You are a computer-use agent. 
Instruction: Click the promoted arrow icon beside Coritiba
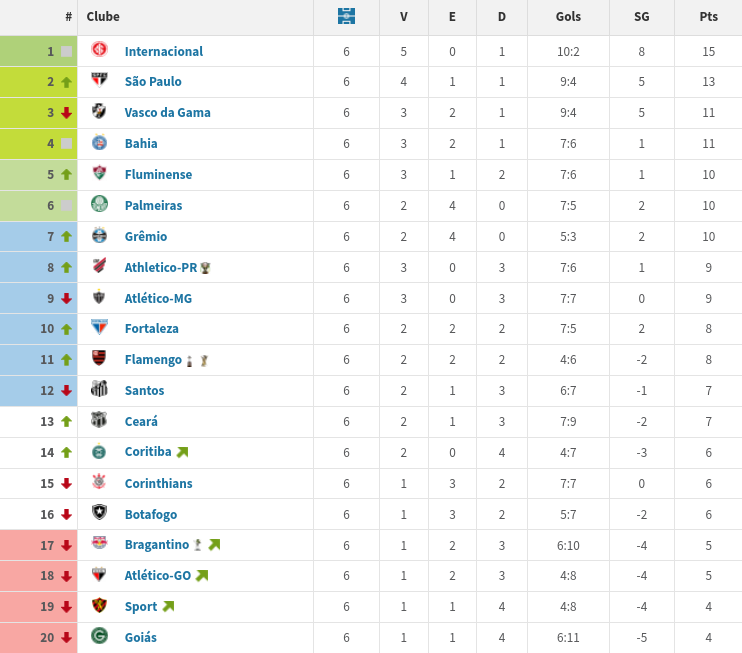(182, 452)
